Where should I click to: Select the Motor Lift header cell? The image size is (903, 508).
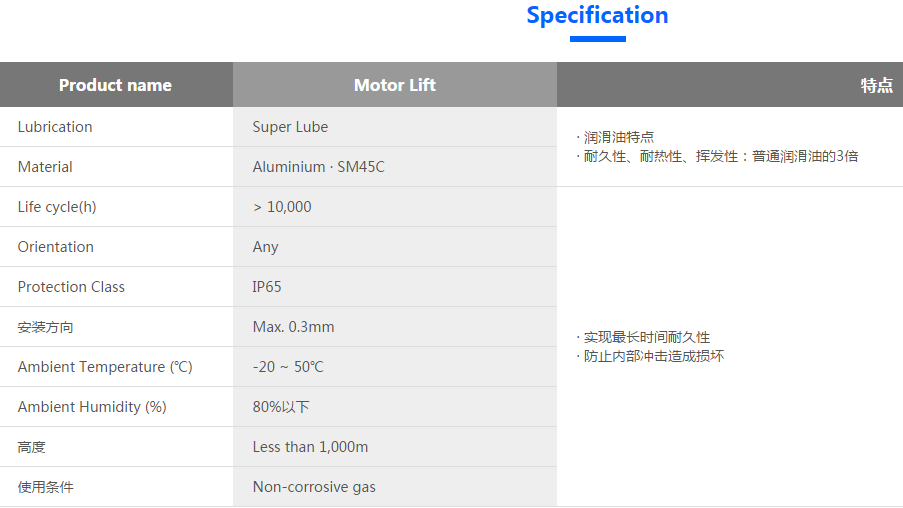click(x=395, y=85)
